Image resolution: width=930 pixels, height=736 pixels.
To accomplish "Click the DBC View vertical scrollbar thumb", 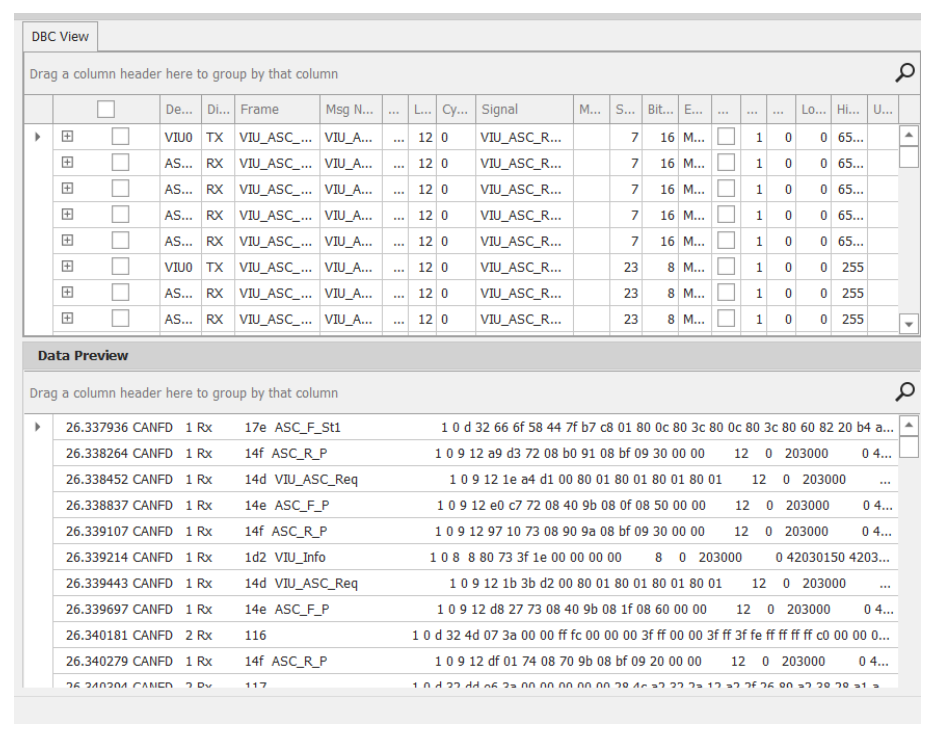I will click(909, 157).
